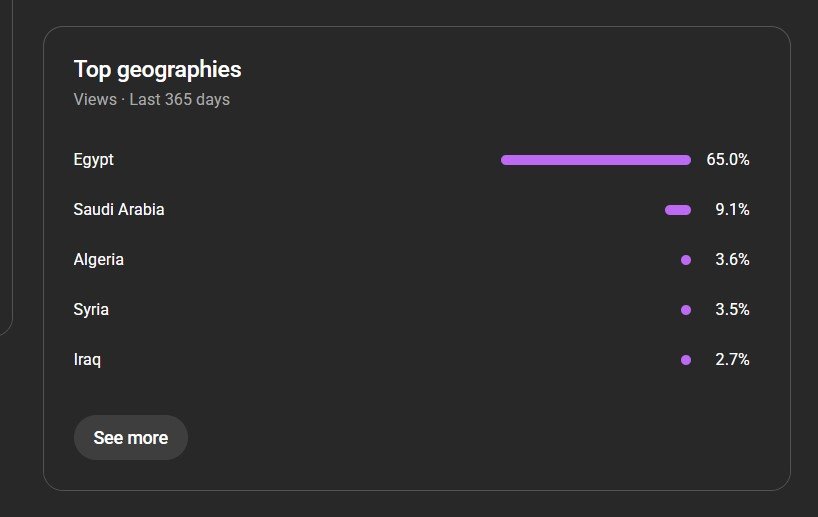Image resolution: width=818 pixels, height=517 pixels.
Task: Select the 3.6% percentage for Algeria
Action: pos(732,260)
